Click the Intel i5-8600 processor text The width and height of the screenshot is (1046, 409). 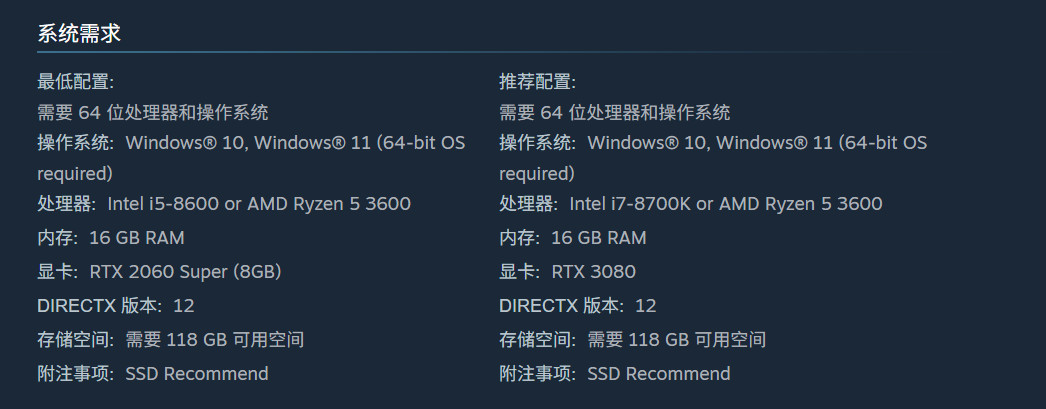[x=162, y=204]
